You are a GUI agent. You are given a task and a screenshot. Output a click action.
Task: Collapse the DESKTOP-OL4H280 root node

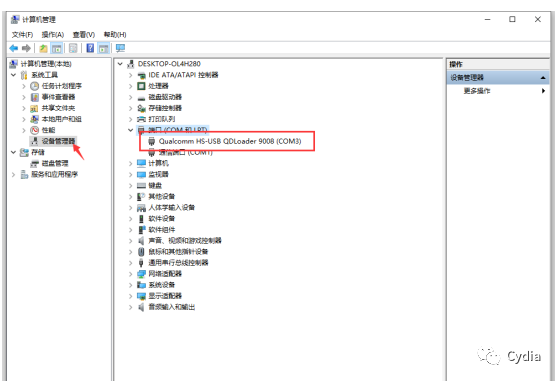click(x=120, y=64)
